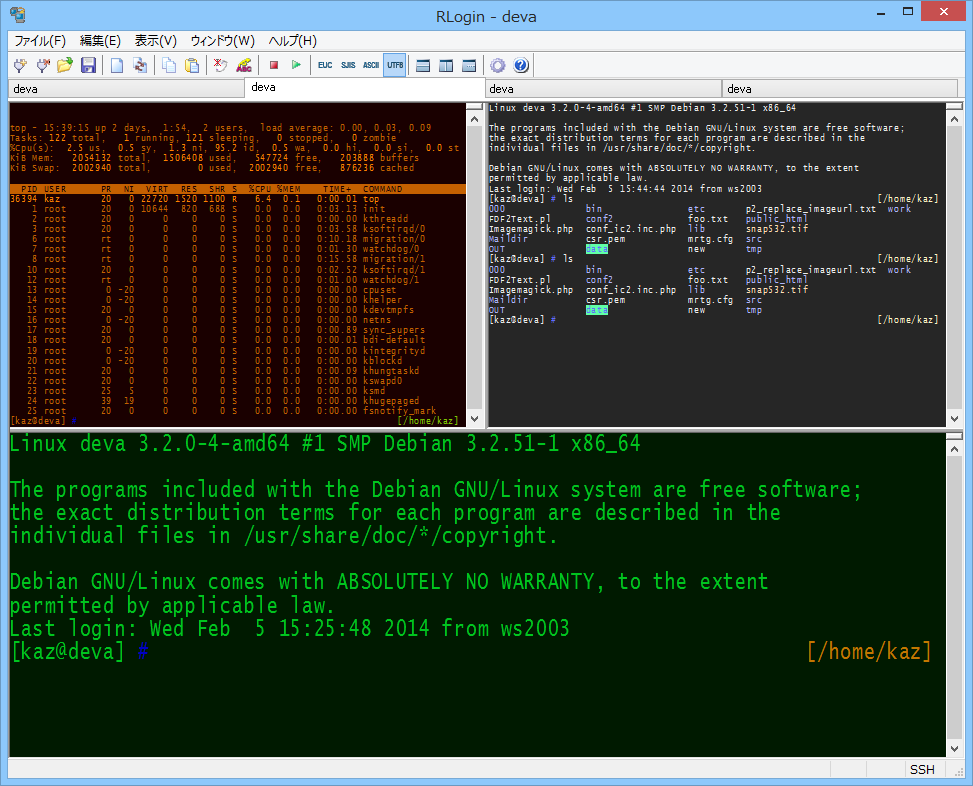This screenshot has width=973, height=786.
Task: Click the reconnect page icon with arrows
Action: (140, 65)
